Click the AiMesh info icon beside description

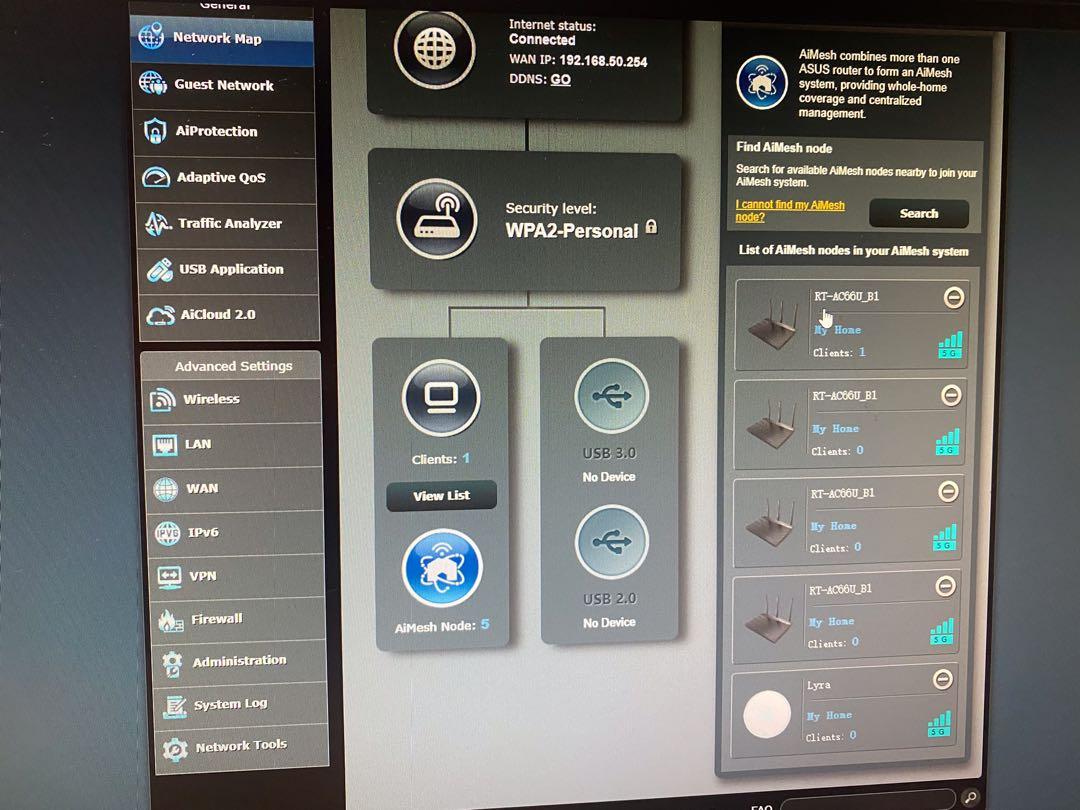click(x=762, y=83)
